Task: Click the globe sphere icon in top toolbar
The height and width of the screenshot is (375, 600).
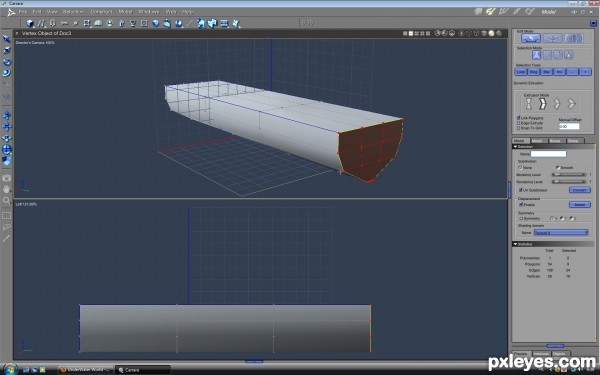Action: point(155,23)
